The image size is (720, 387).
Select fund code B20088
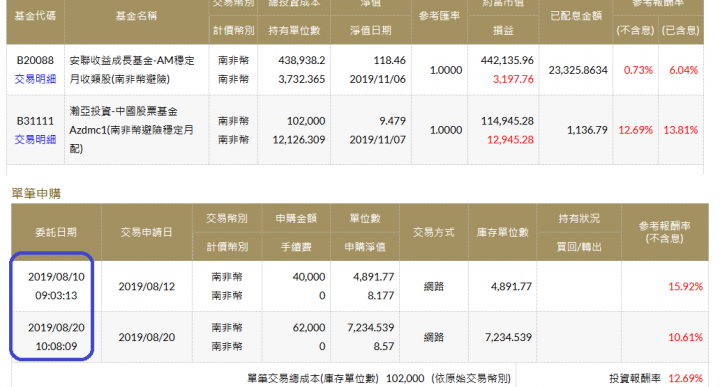click(35, 60)
